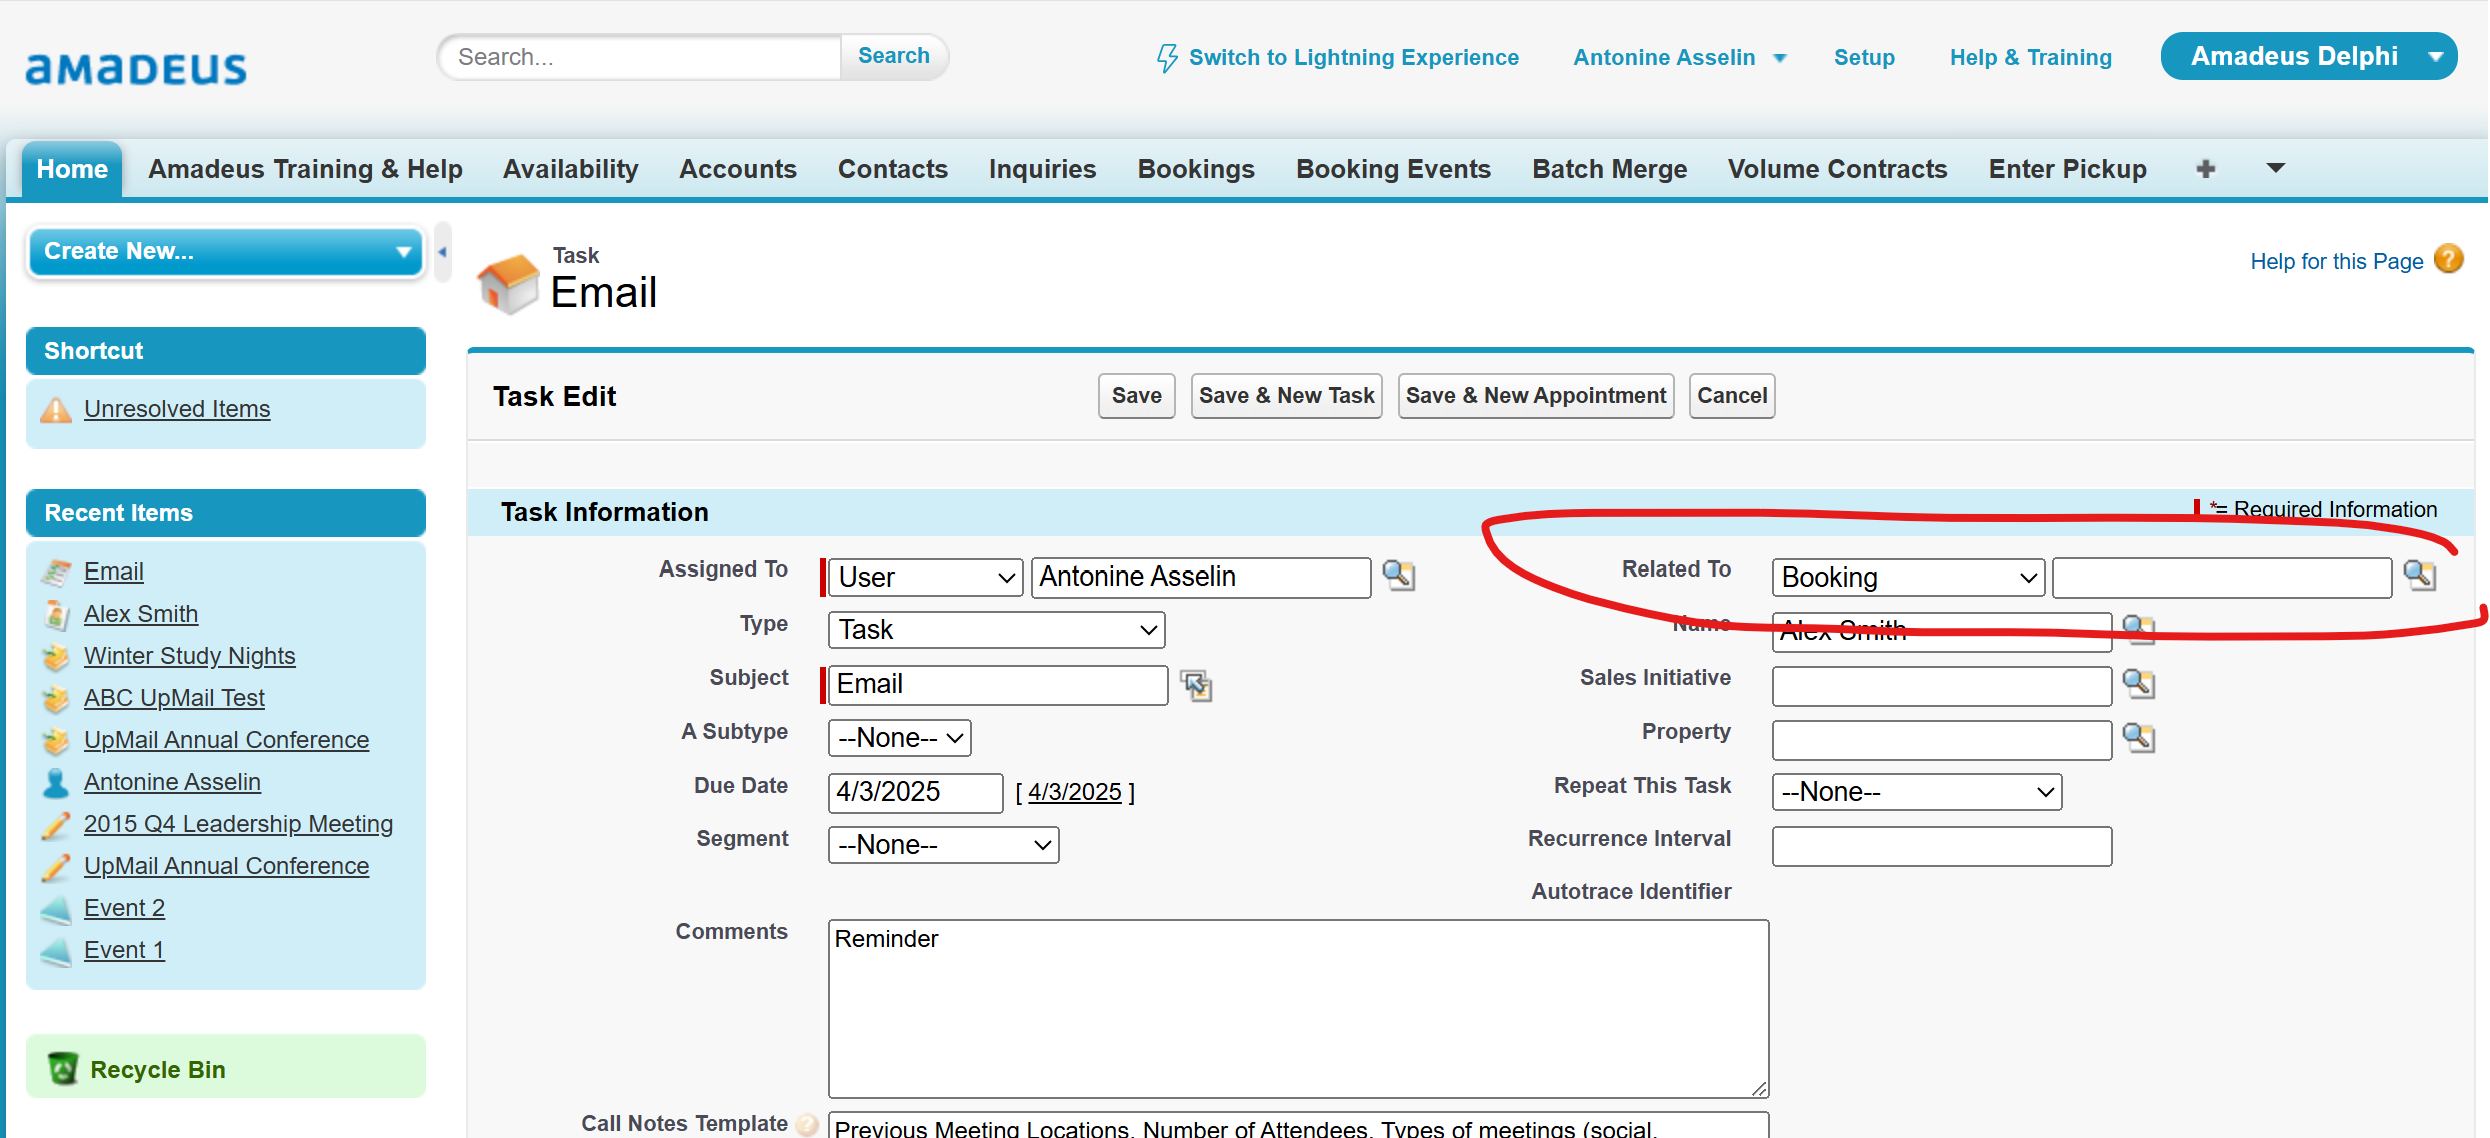This screenshot has height=1138, width=2490.
Task: Open the Type dropdown set to Task
Action: pos(996,630)
